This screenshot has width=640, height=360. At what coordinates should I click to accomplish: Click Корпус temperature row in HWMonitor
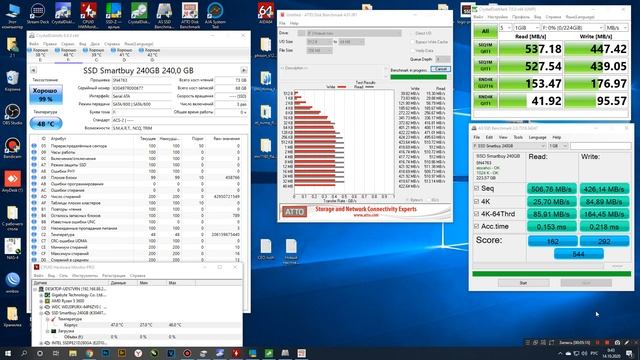pos(137,325)
